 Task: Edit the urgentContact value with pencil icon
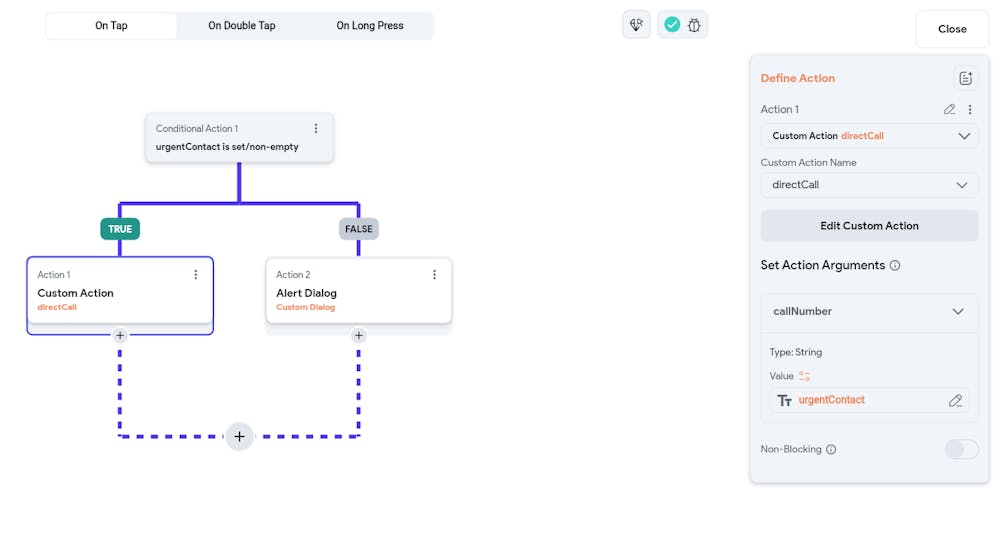click(x=955, y=400)
